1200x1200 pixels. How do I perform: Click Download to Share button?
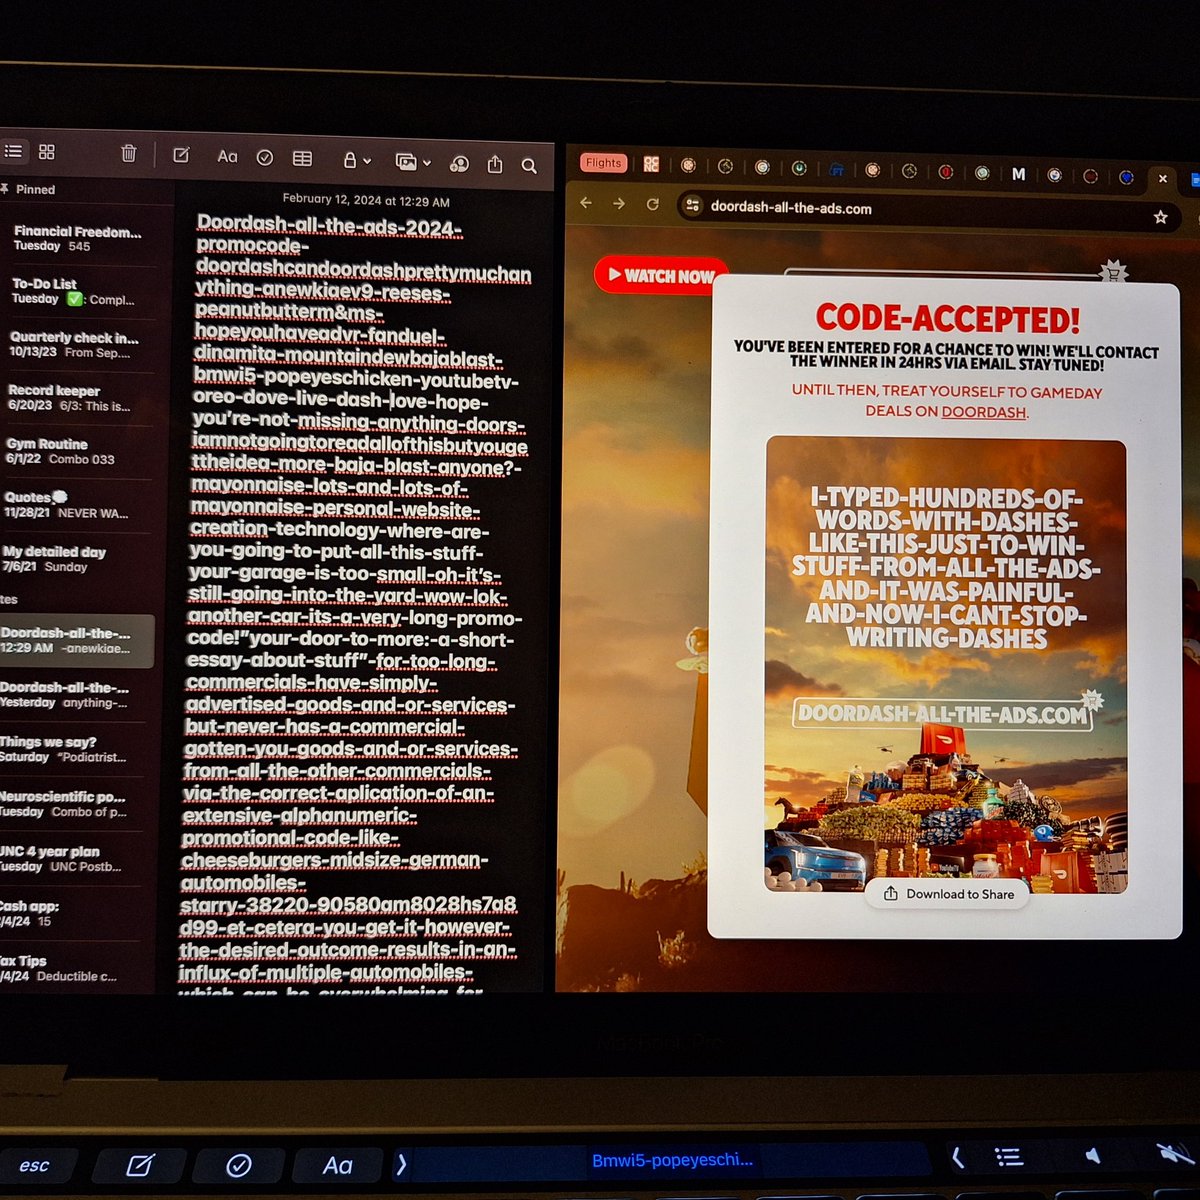tap(948, 894)
